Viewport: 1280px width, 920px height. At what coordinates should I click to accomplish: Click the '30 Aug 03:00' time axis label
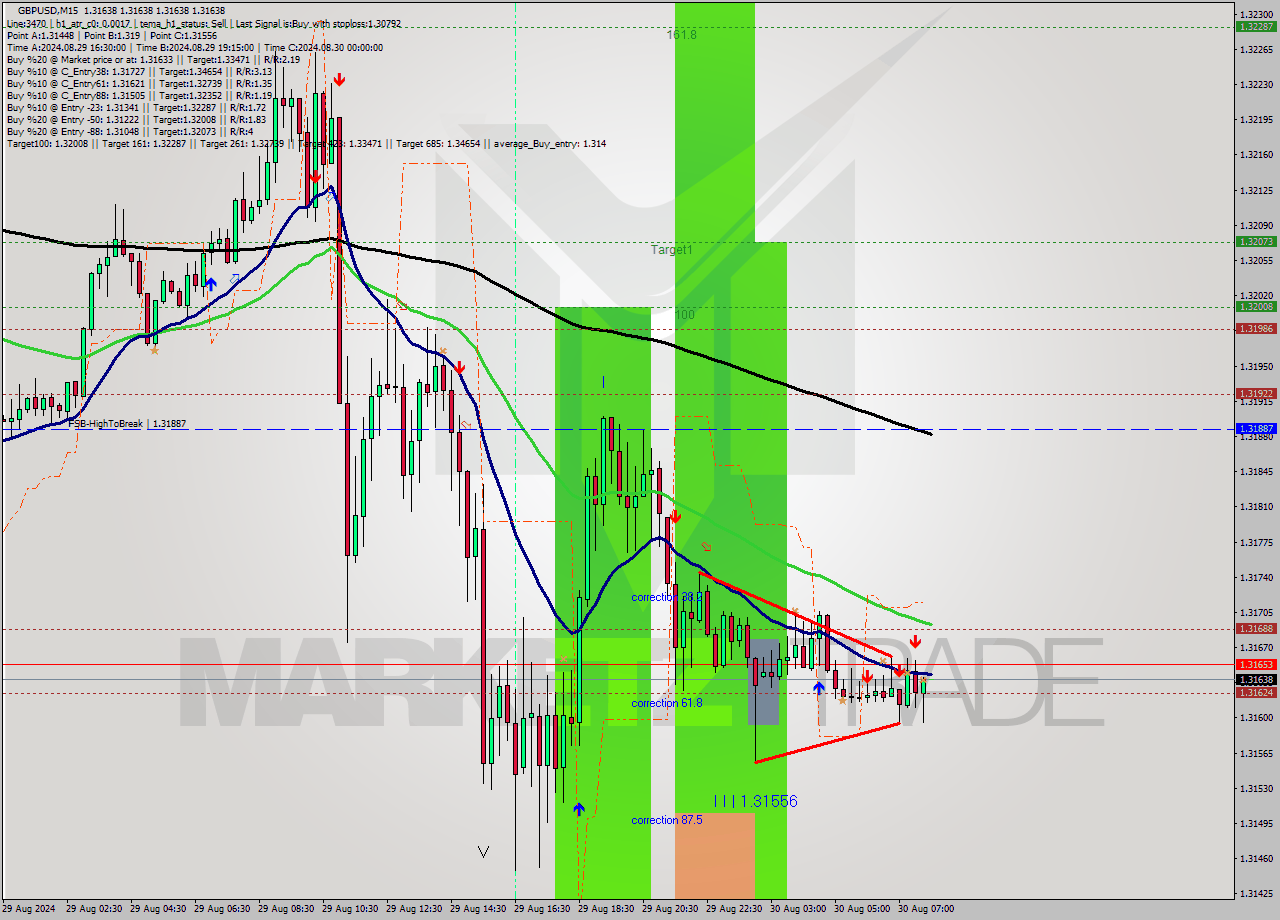pos(799,909)
